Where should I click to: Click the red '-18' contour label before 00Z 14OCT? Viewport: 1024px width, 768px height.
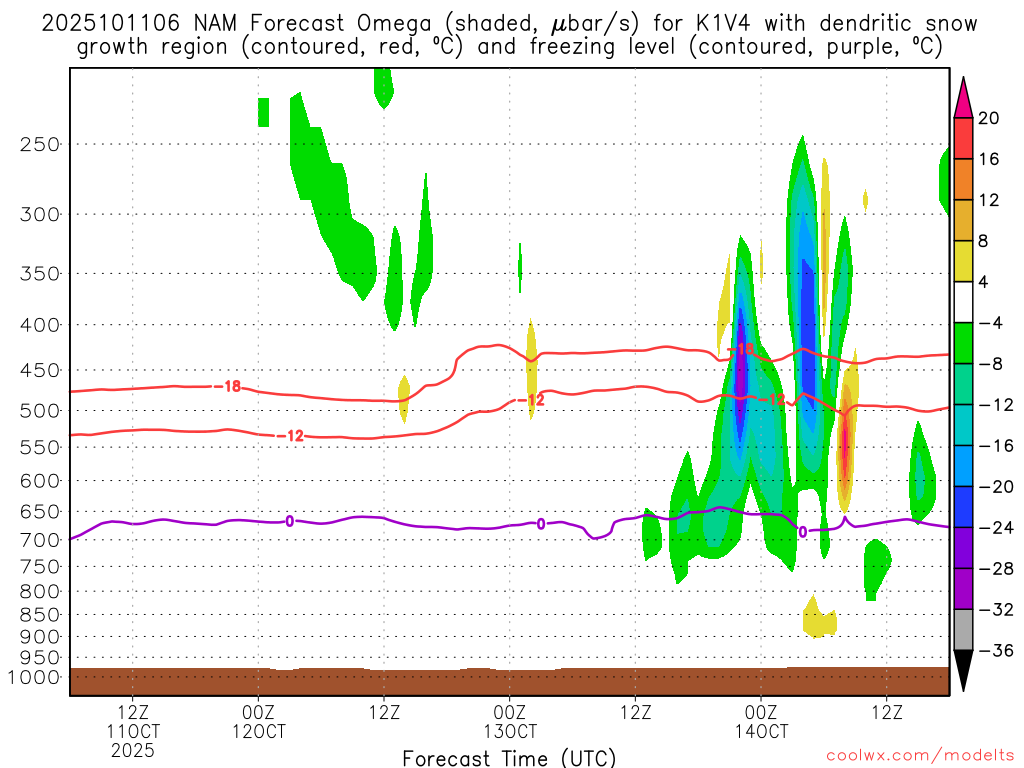pyautogui.click(x=741, y=349)
